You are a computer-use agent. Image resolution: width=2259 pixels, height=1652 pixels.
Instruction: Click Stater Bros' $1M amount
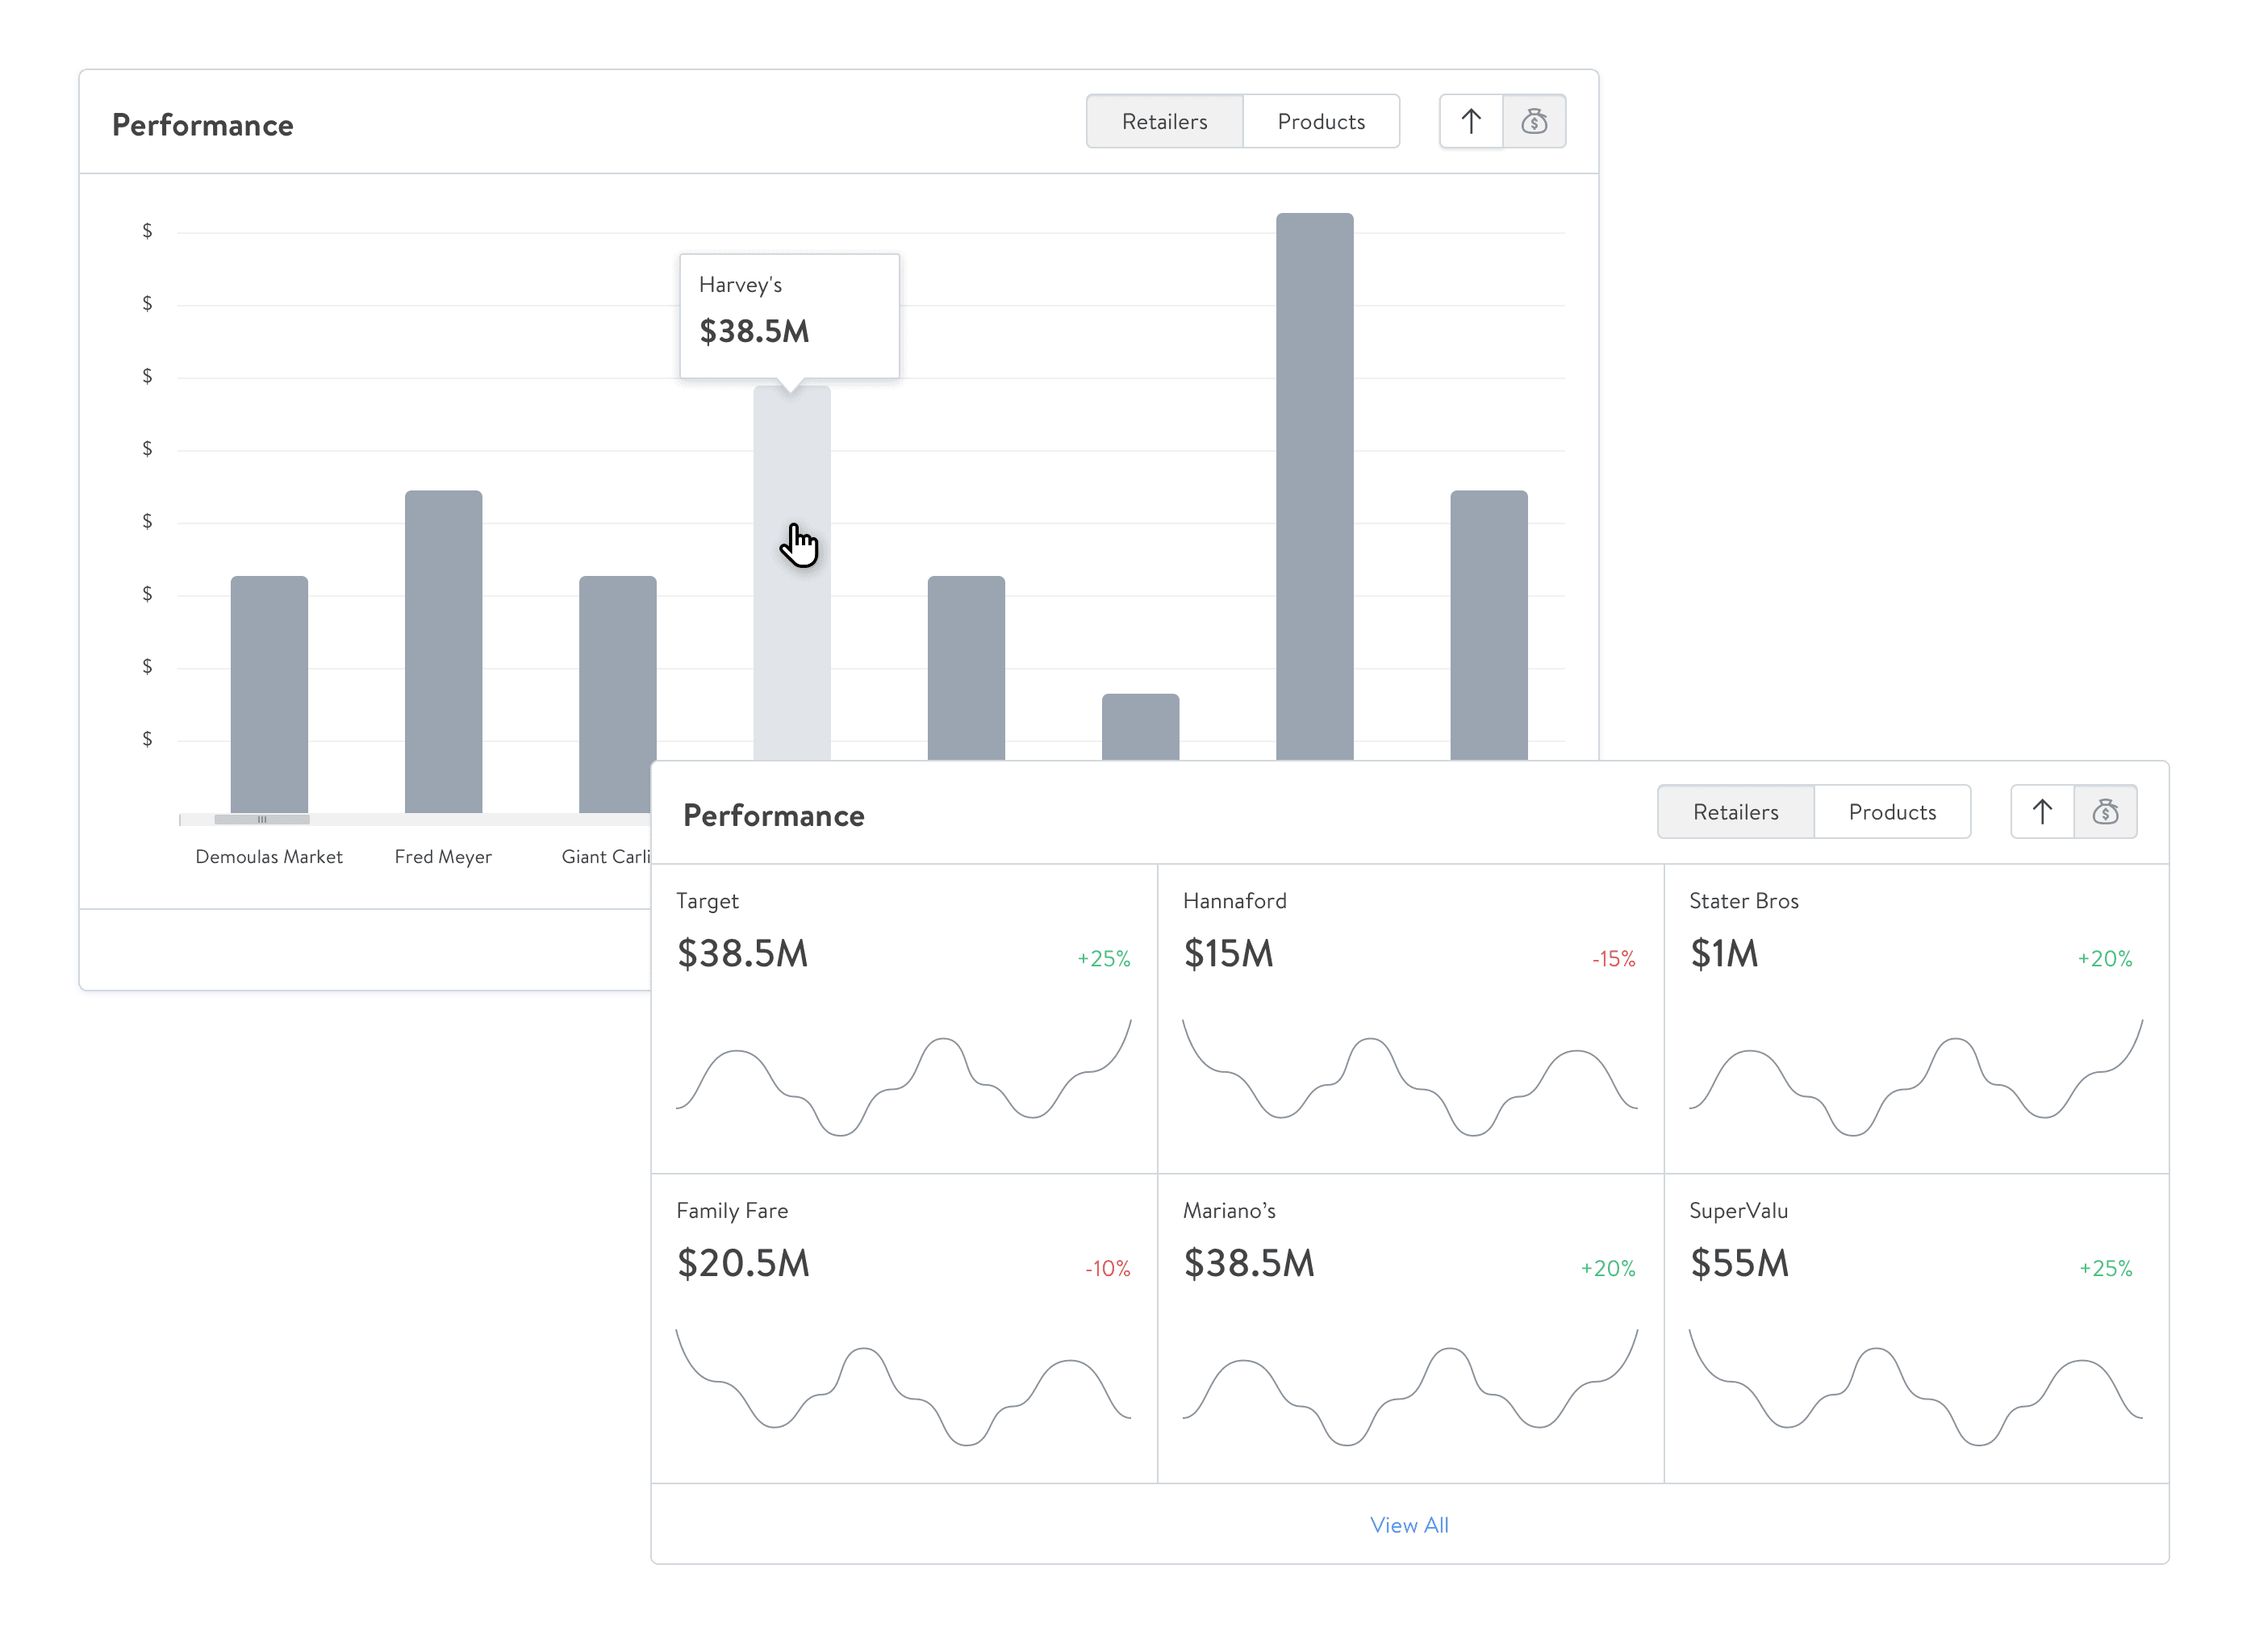tap(1723, 953)
